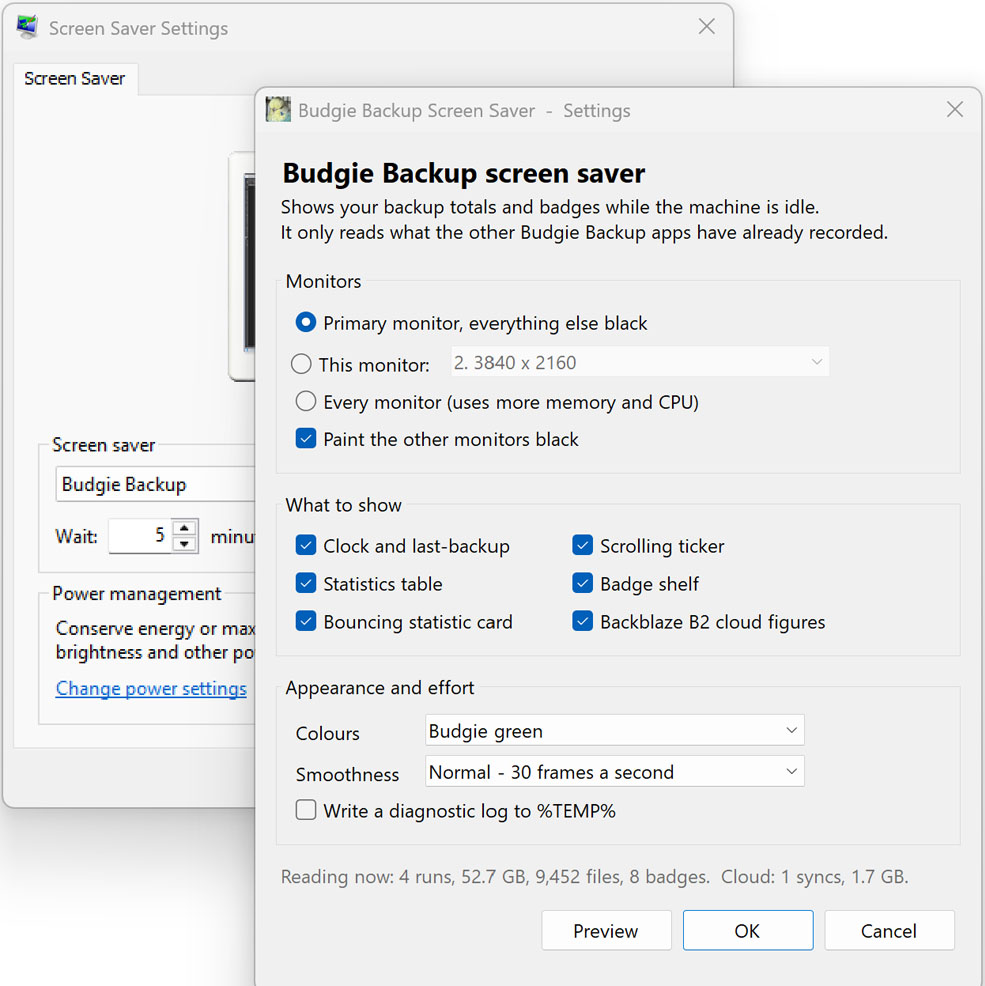The height and width of the screenshot is (986, 985).
Task: Click the Cancel button
Action: [889, 930]
